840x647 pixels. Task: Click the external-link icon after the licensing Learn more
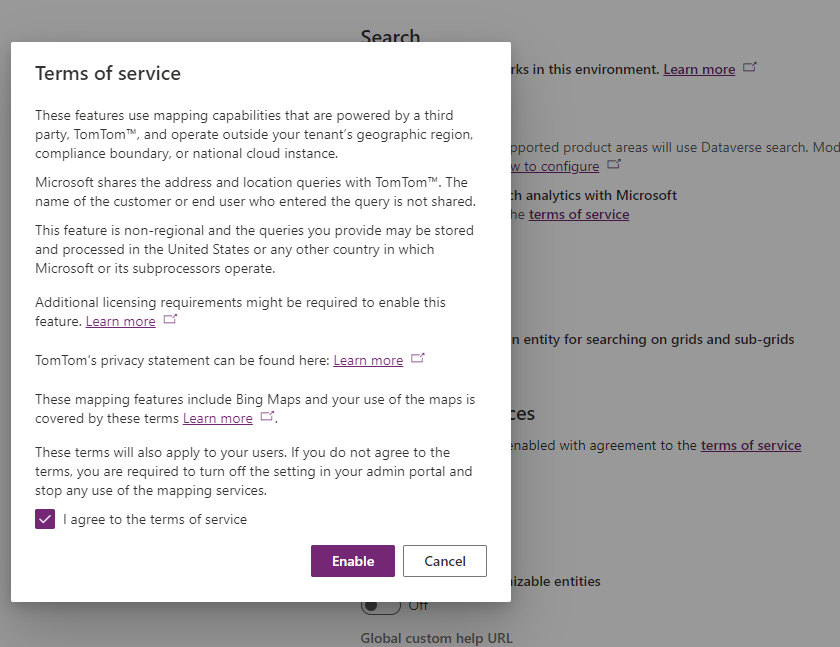click(170, 319)
